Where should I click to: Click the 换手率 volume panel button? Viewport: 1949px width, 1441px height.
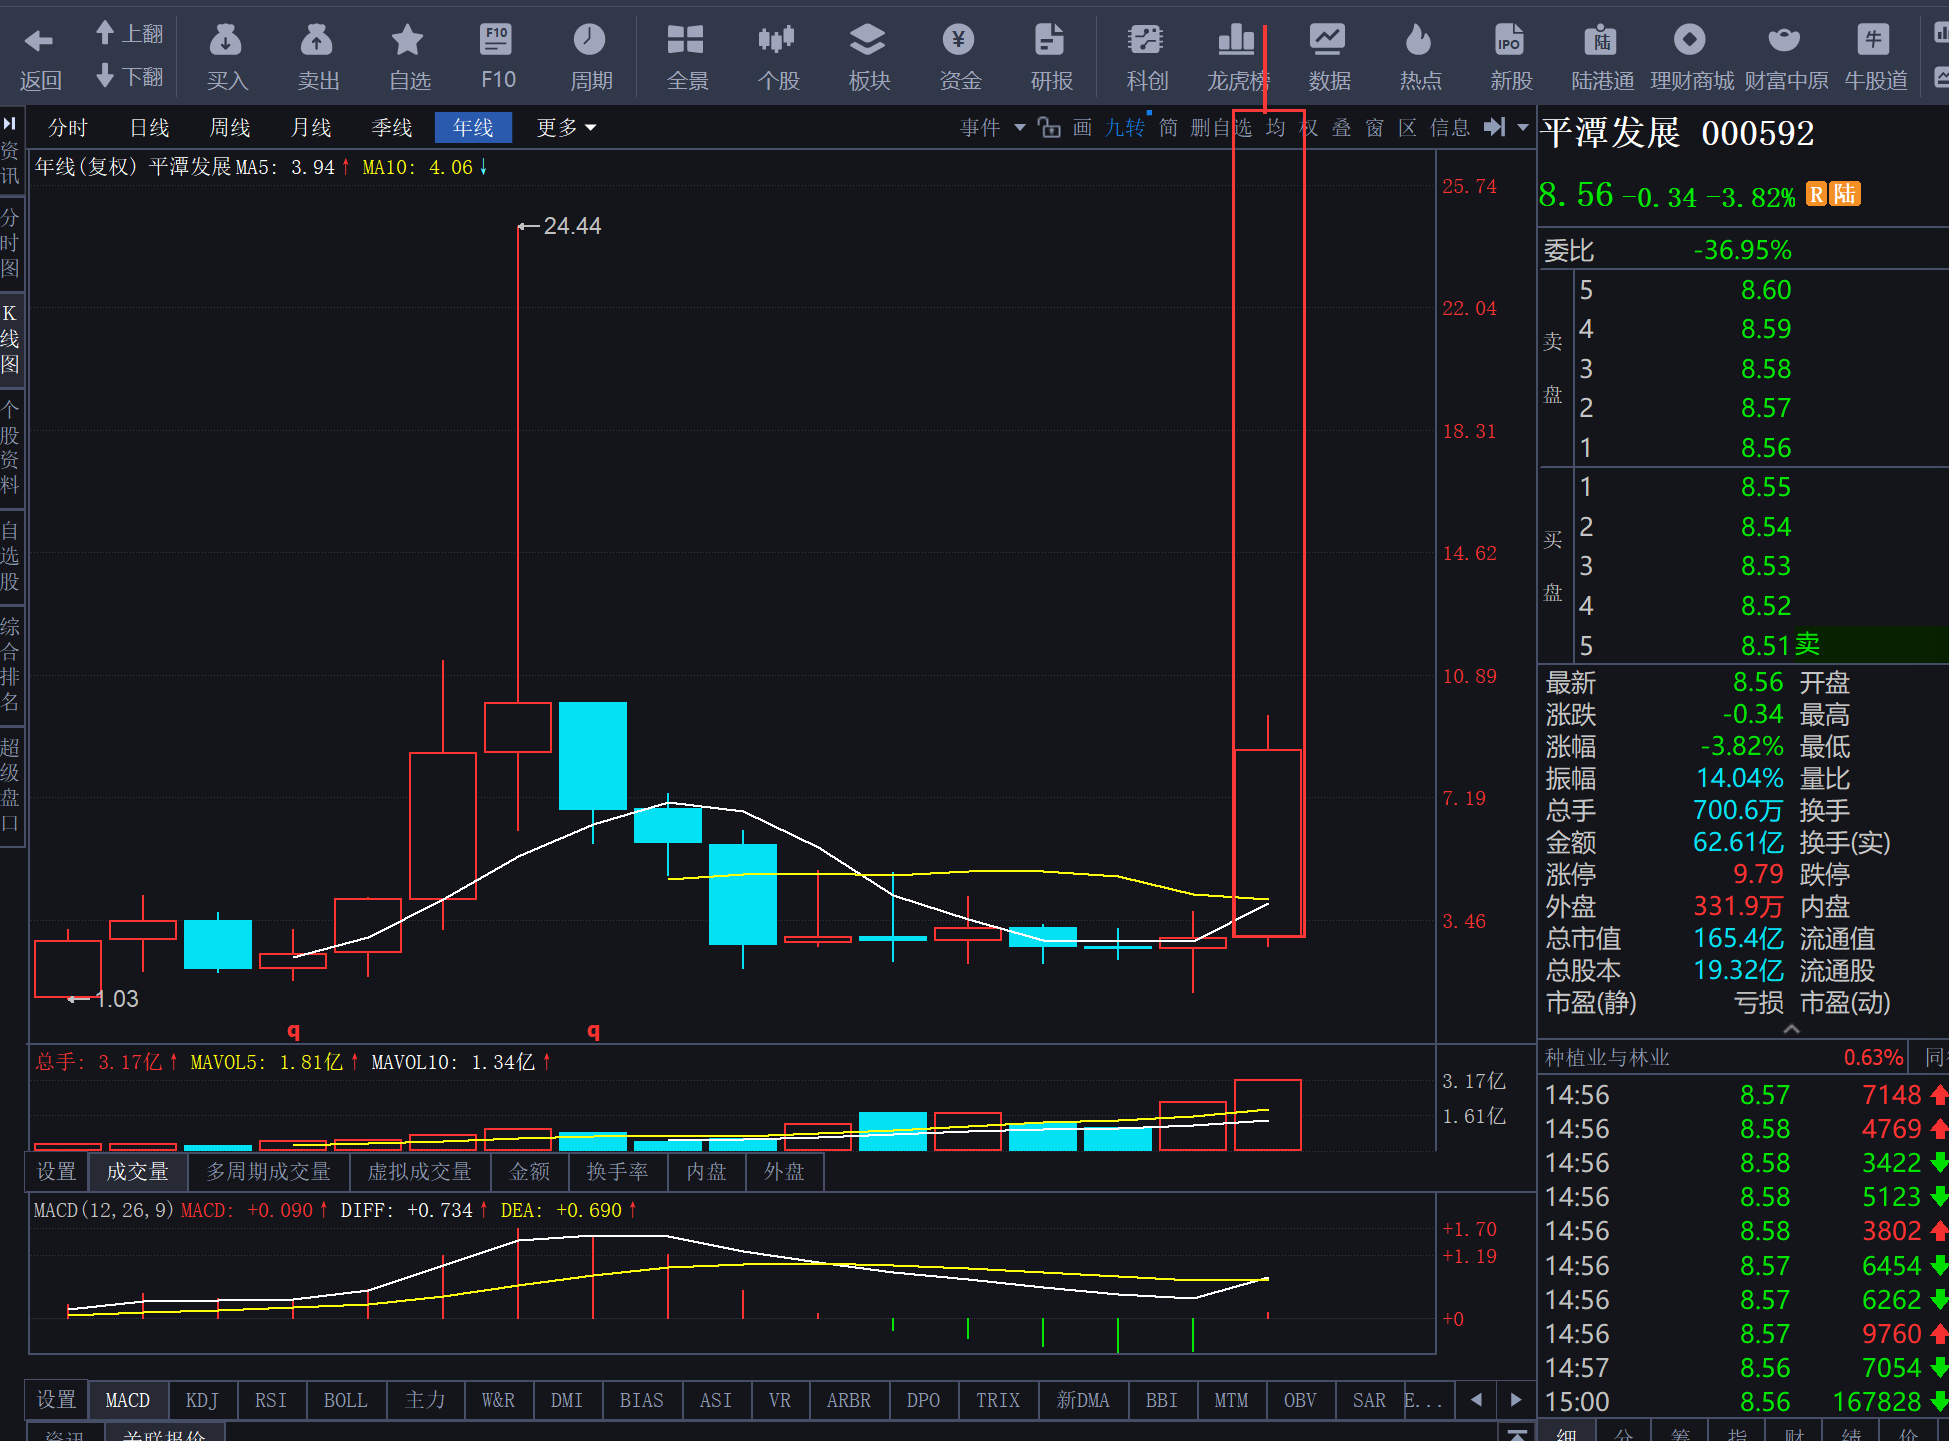pyautogui.click(x=617, y=1171)
